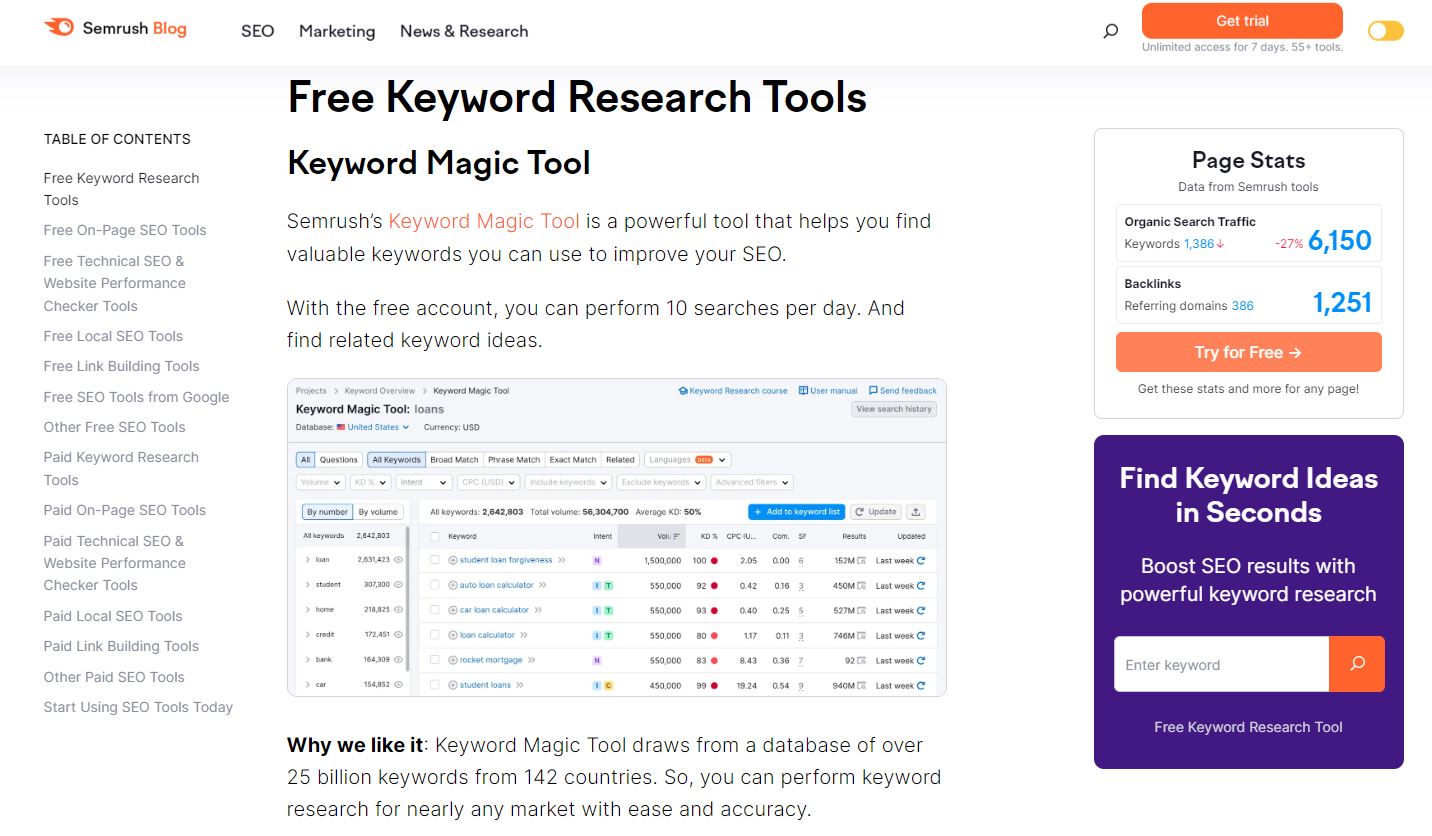Click the Keyword Research course graduation-cap icon
This screenshot has width=1432, height=836.
pyautogui.click(x=683, y=391)
